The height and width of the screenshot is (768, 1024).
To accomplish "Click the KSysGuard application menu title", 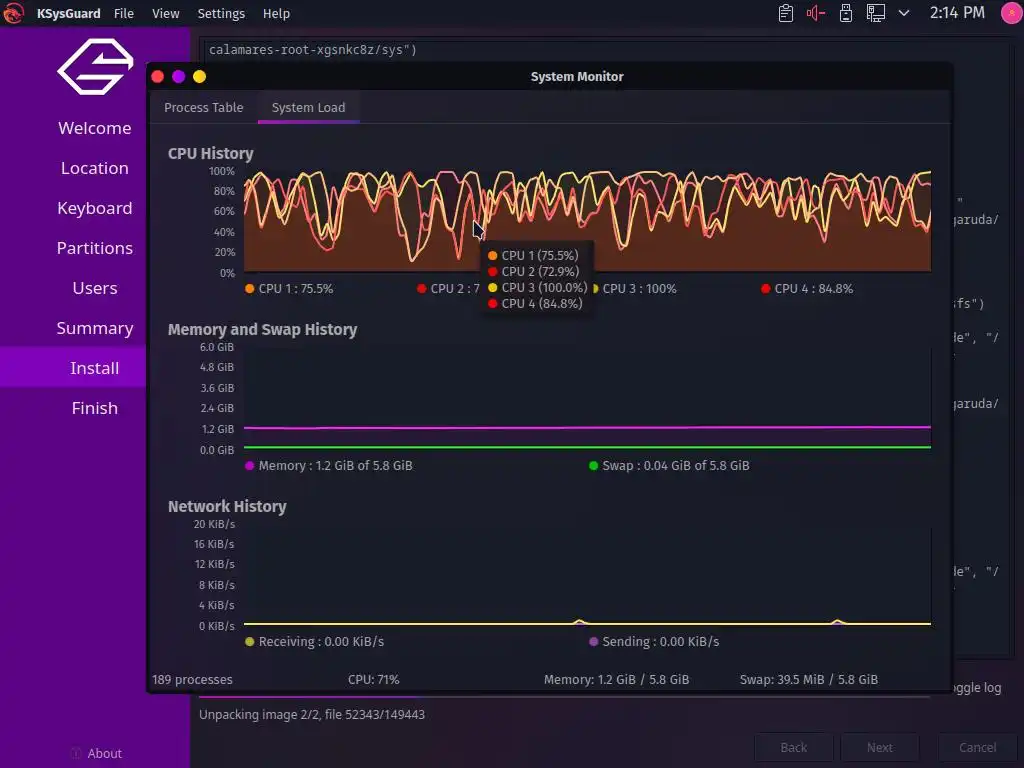I will tap(69, 14).
